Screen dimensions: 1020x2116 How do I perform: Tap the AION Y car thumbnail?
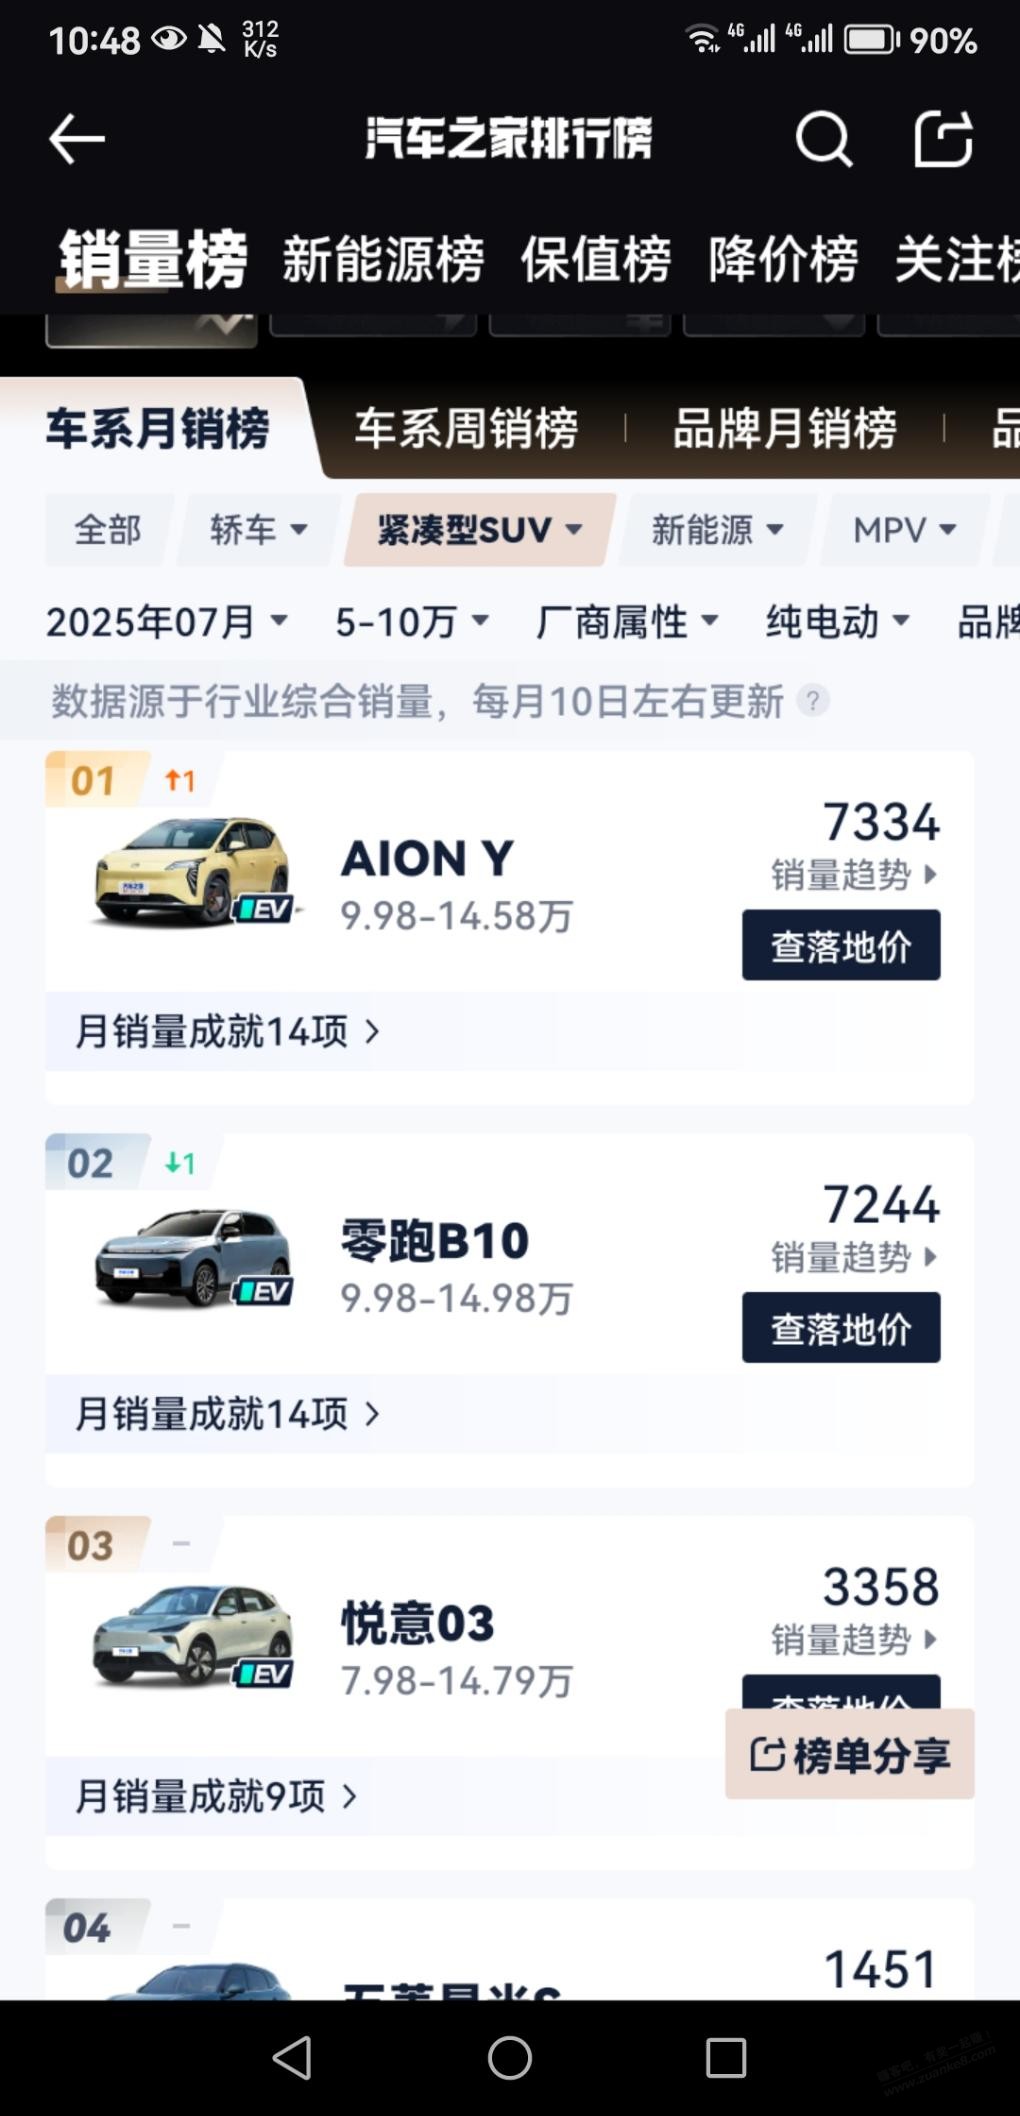pos(194,871)
